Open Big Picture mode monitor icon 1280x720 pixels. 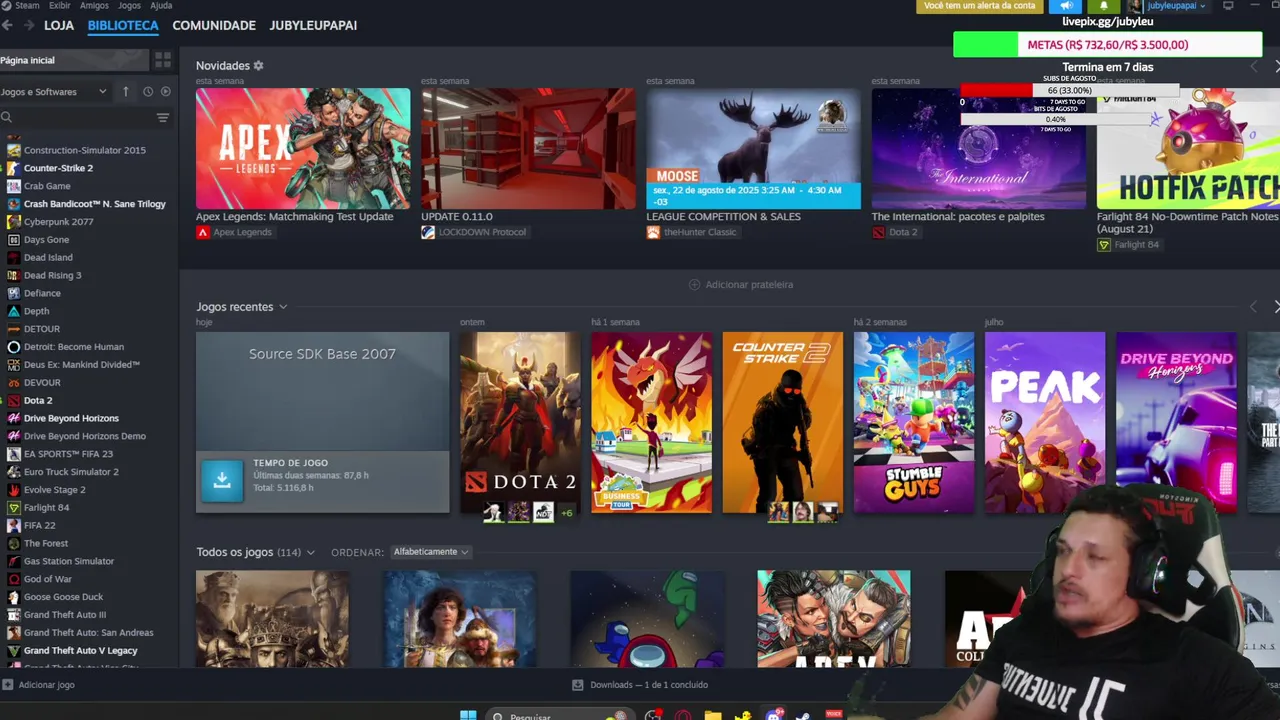coord(1228,6)
